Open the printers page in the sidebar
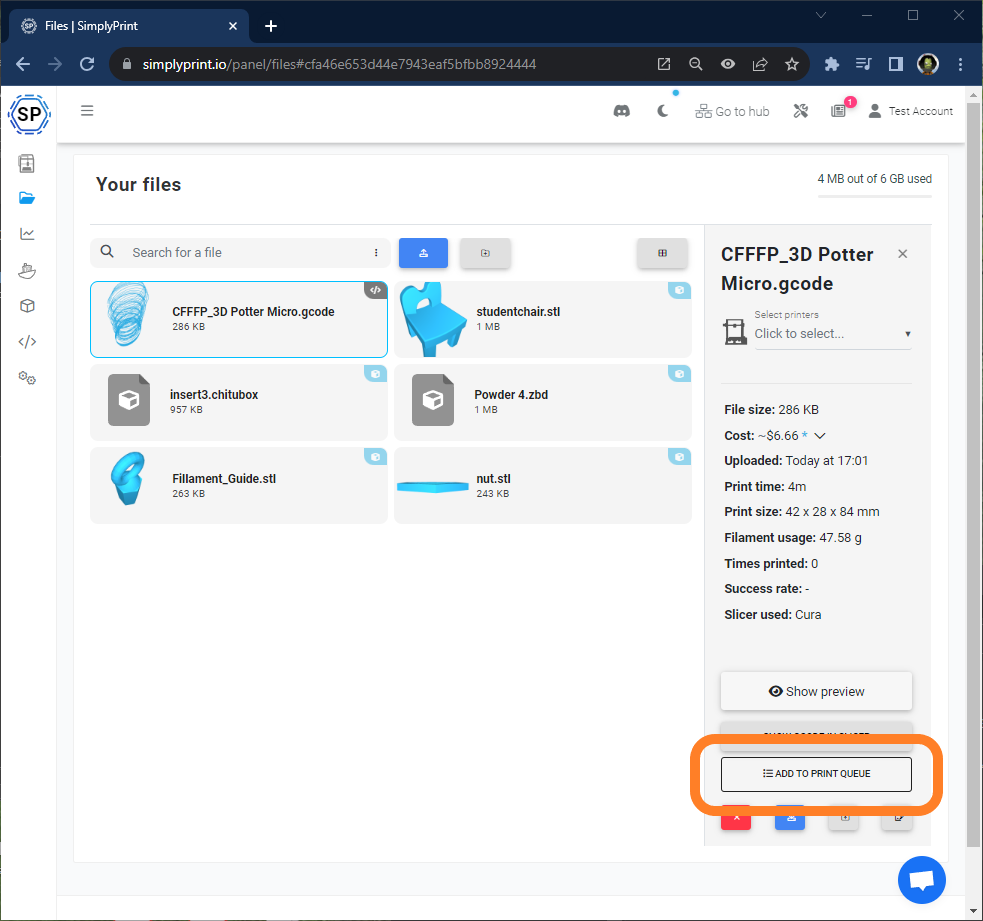The image size is (983, 921). pyautogui.click(x=27, y=163)
